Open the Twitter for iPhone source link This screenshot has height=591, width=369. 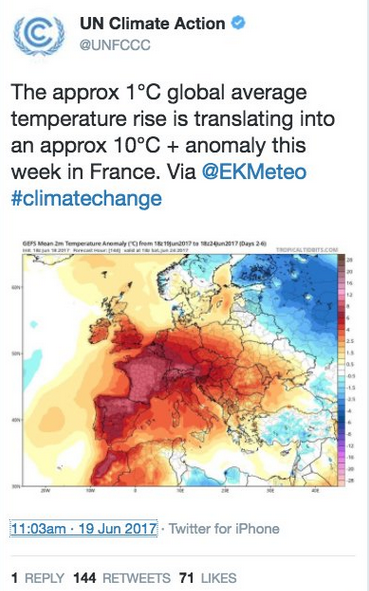pyautogui.click(x=224, y=528)
